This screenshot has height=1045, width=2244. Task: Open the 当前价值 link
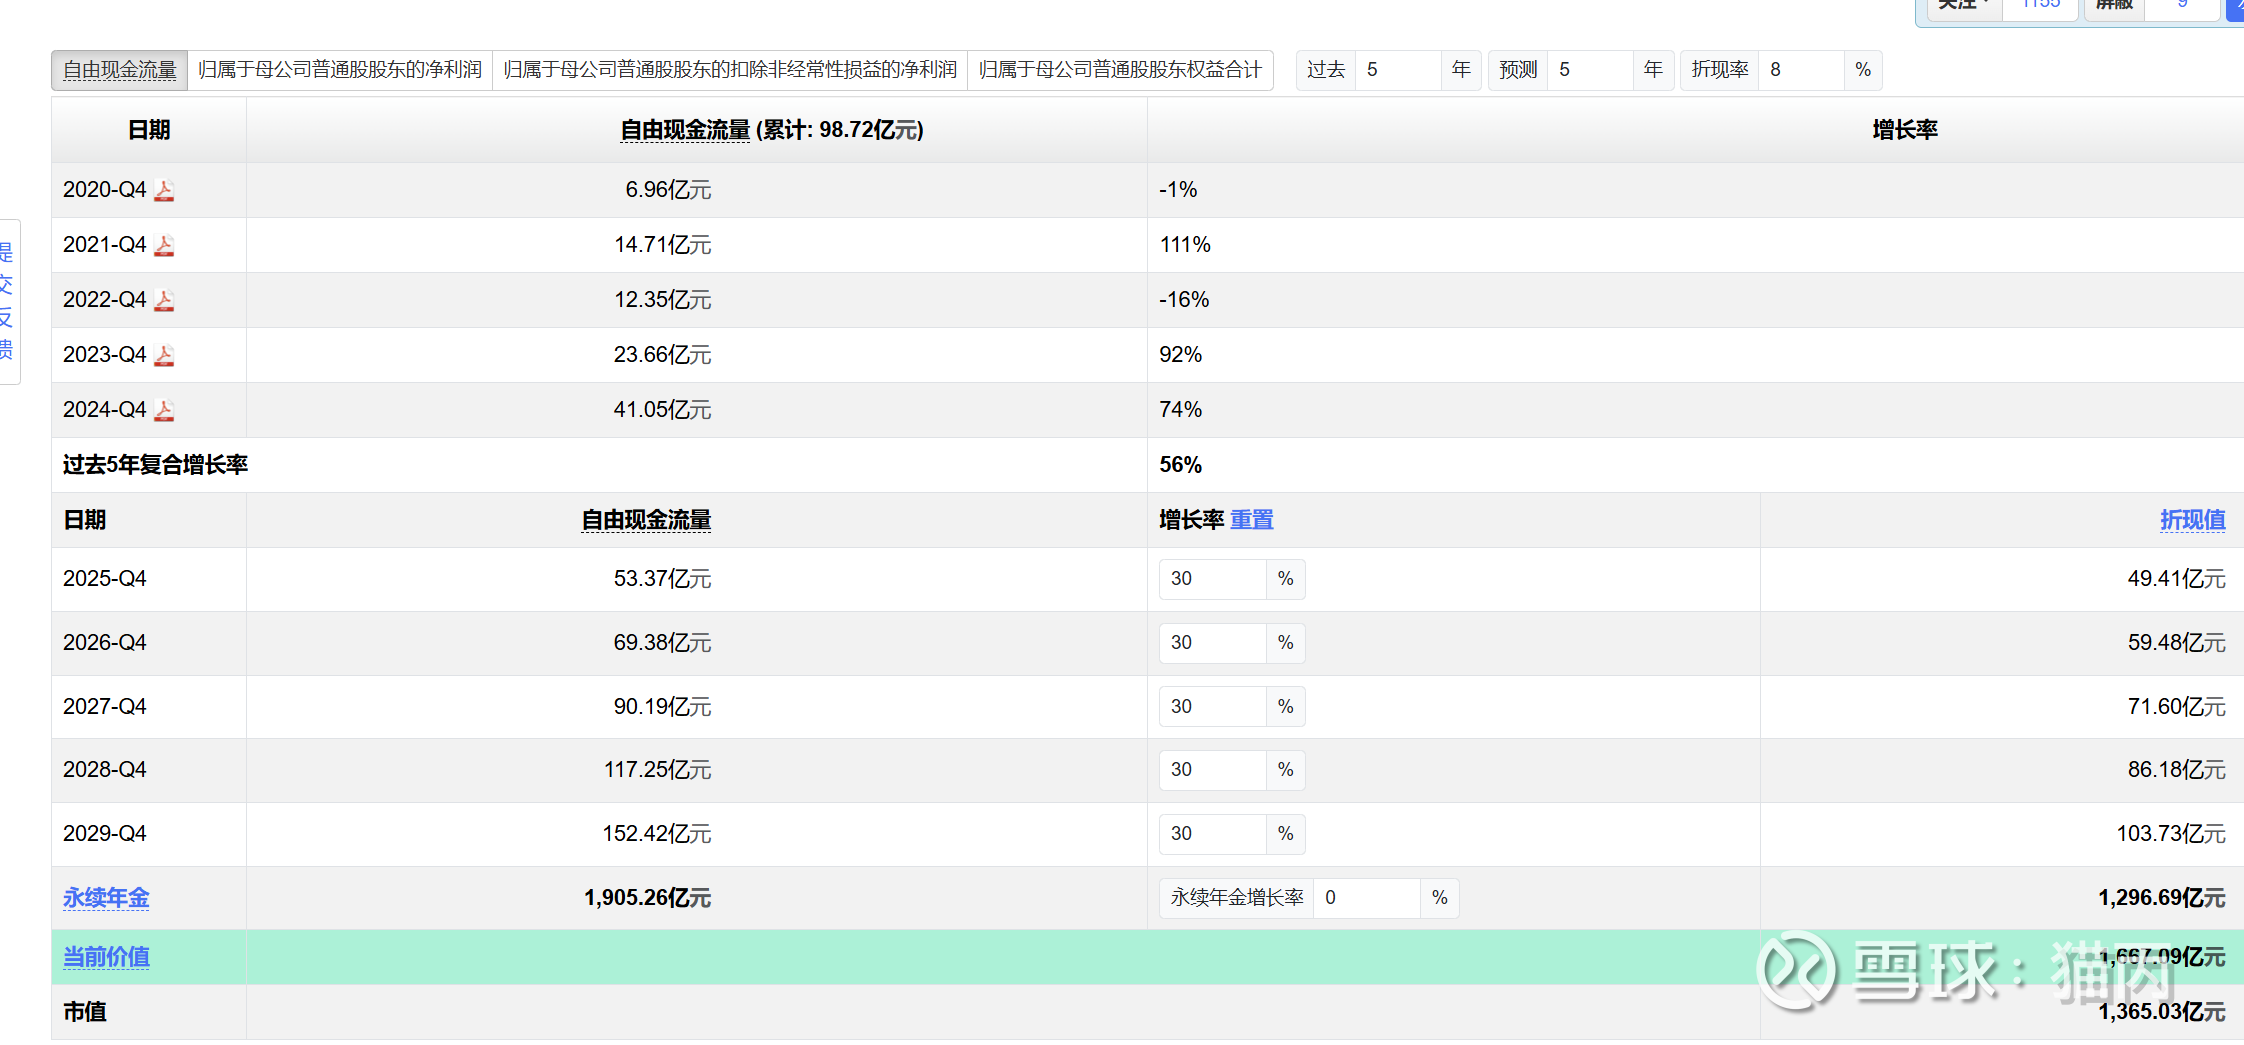[106, 957]
